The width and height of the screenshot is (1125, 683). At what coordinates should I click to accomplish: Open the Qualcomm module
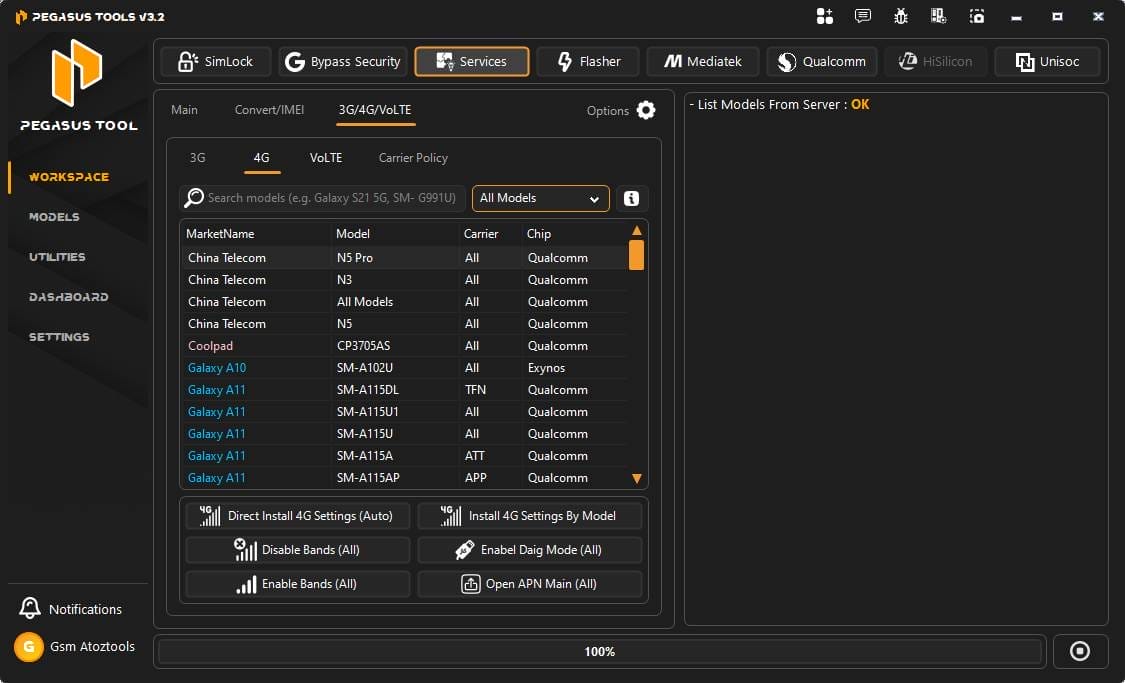tap(821, 61)
